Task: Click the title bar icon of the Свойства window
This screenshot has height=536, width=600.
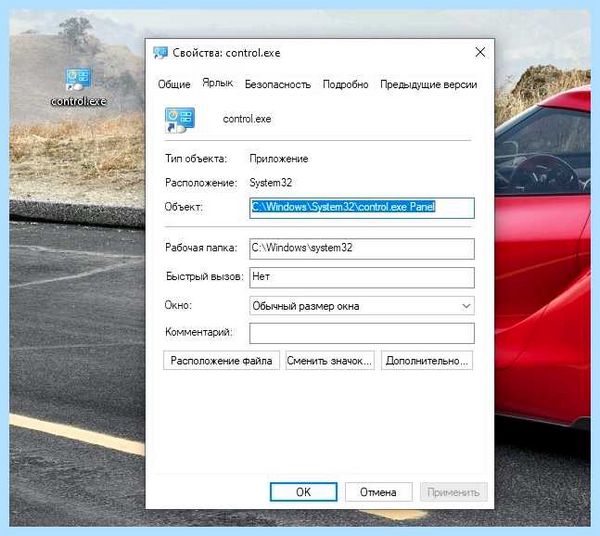Action: coord(160,53)
